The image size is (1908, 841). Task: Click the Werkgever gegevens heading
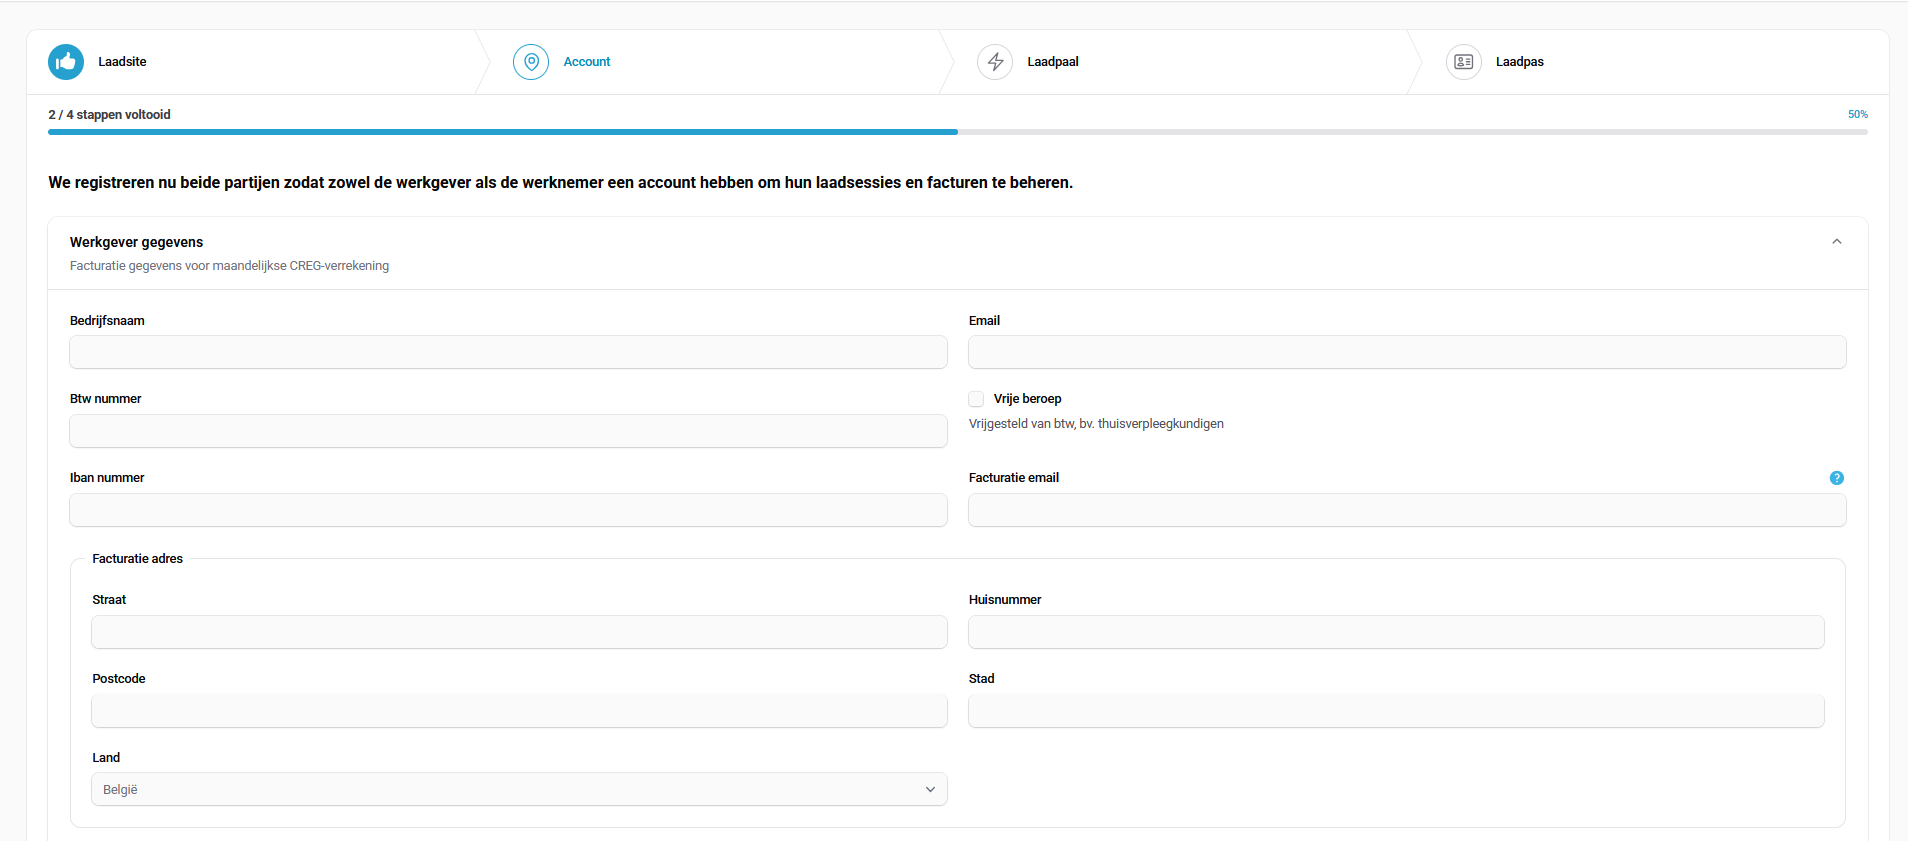pos(136,242)
